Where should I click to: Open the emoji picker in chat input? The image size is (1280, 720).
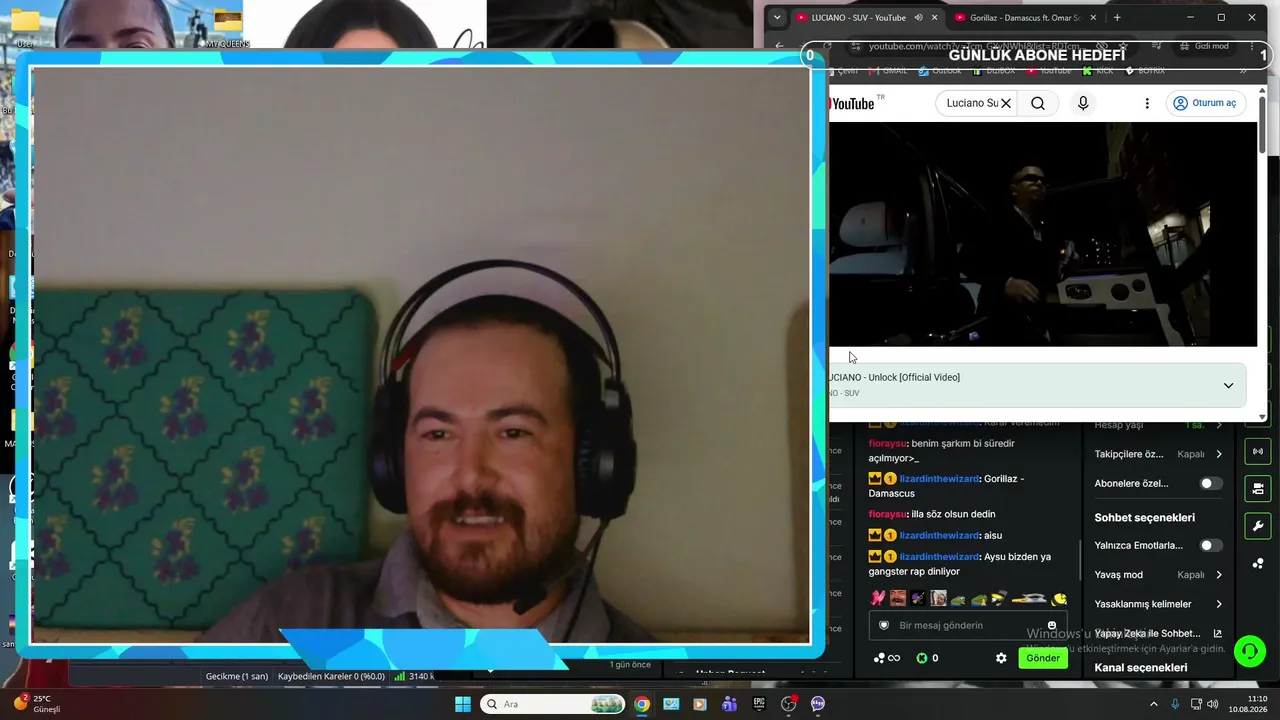[1052, 625]
